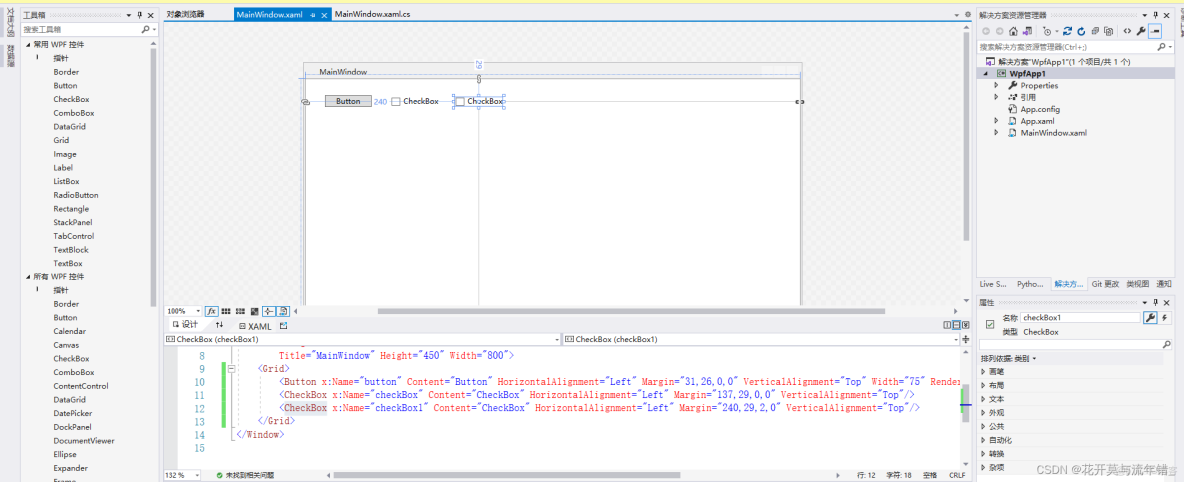The width and height of the screenshot is (1184, 482).
Task: Click Button control on the design surface
Action: pos(348,101)
